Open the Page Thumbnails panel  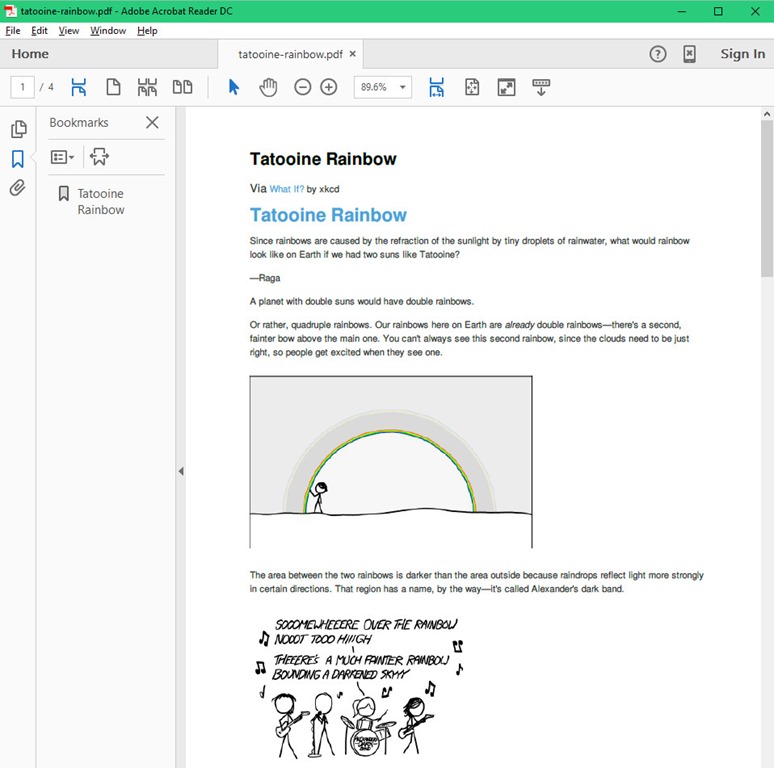(x=18, y=129)
